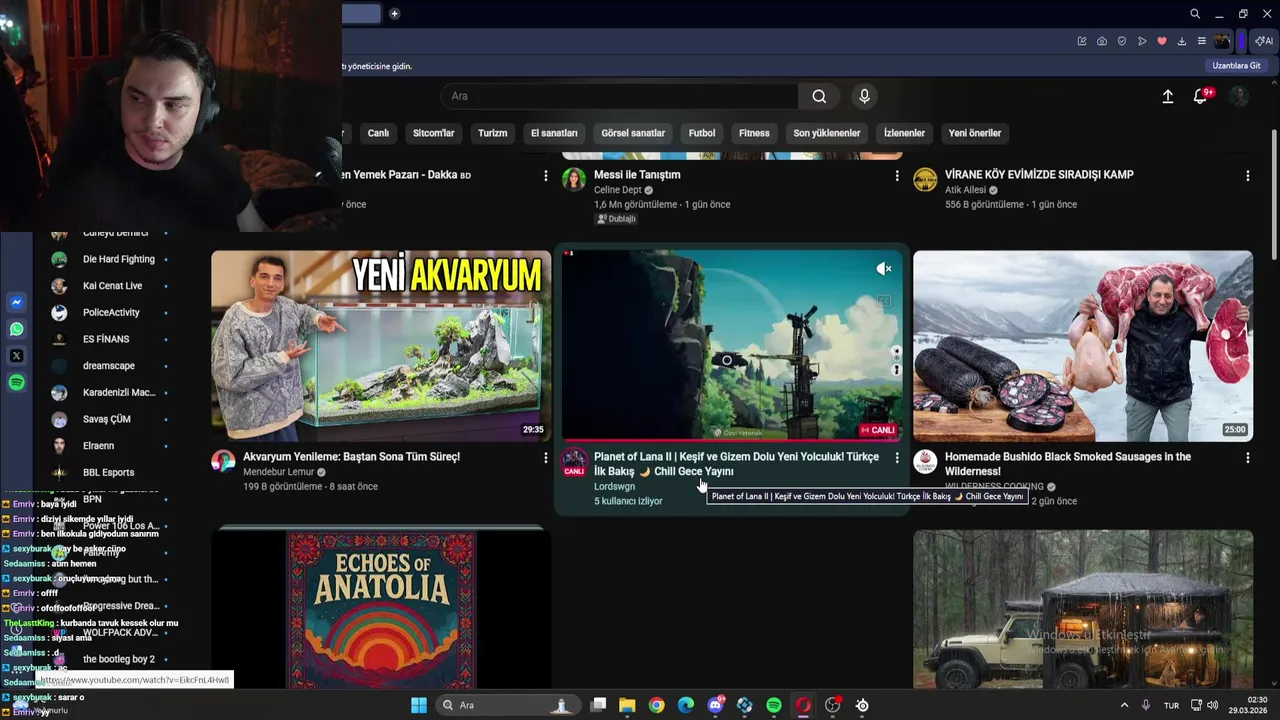Open the YouTube account avatar menu
The image size is (1280, 720).
point(1239,96)
